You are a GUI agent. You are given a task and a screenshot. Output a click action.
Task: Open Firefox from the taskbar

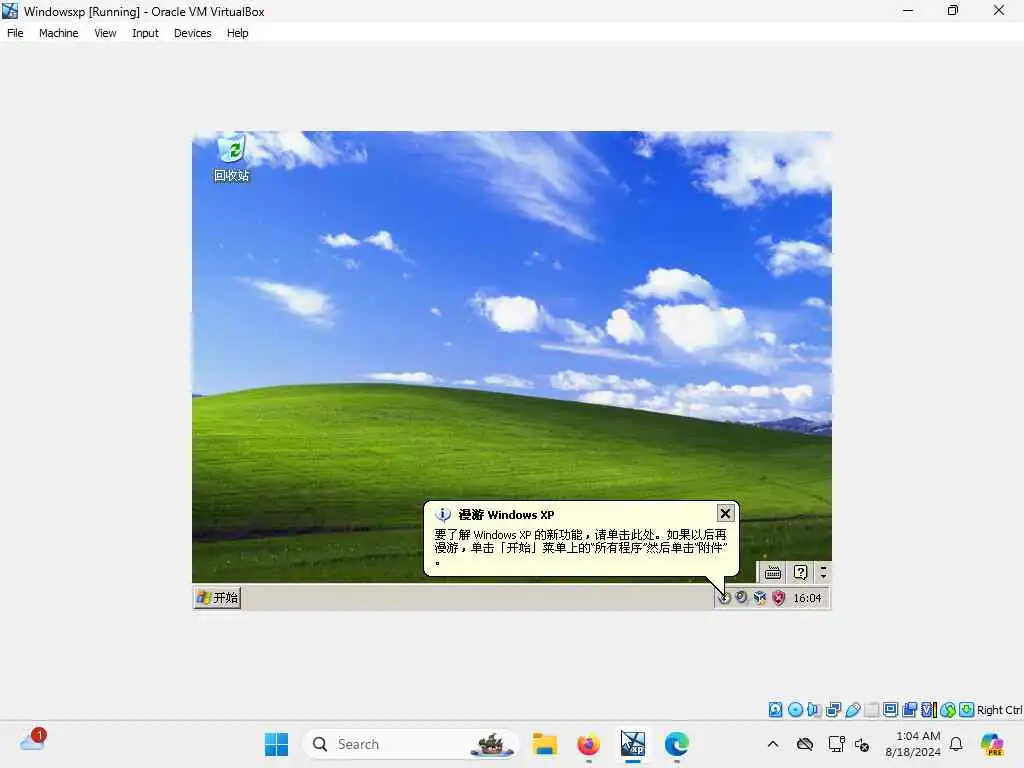(588, 744)
